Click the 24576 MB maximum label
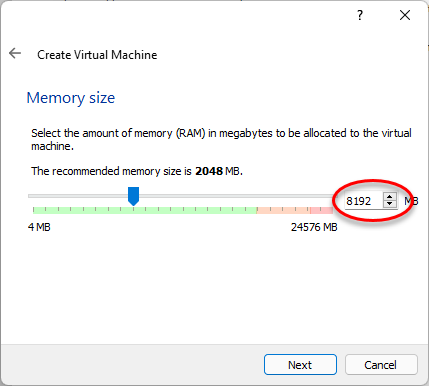The image size is (429, 386). (x=314, y=227)
